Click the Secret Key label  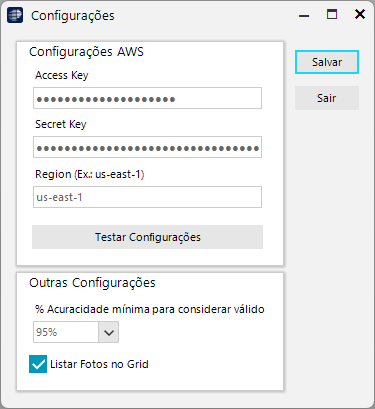click(61, 124)
